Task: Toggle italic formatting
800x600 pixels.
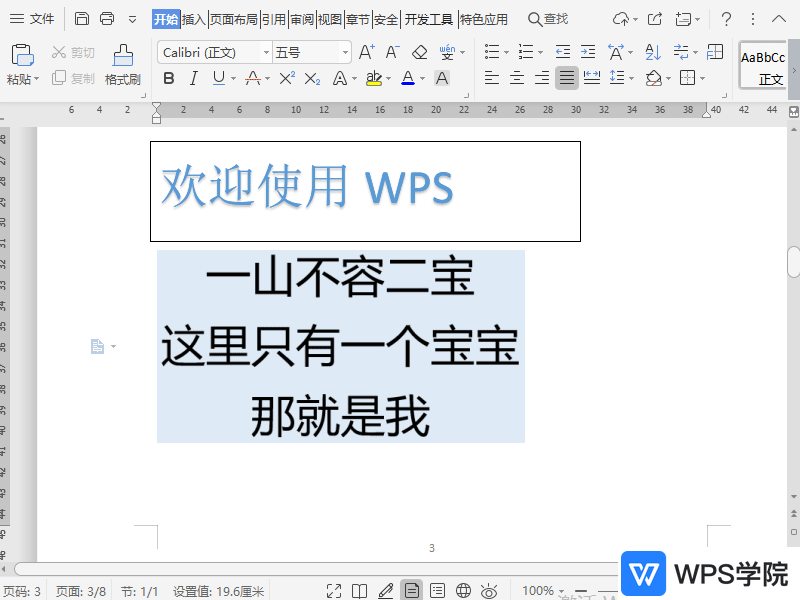Action: click(193, 77)
